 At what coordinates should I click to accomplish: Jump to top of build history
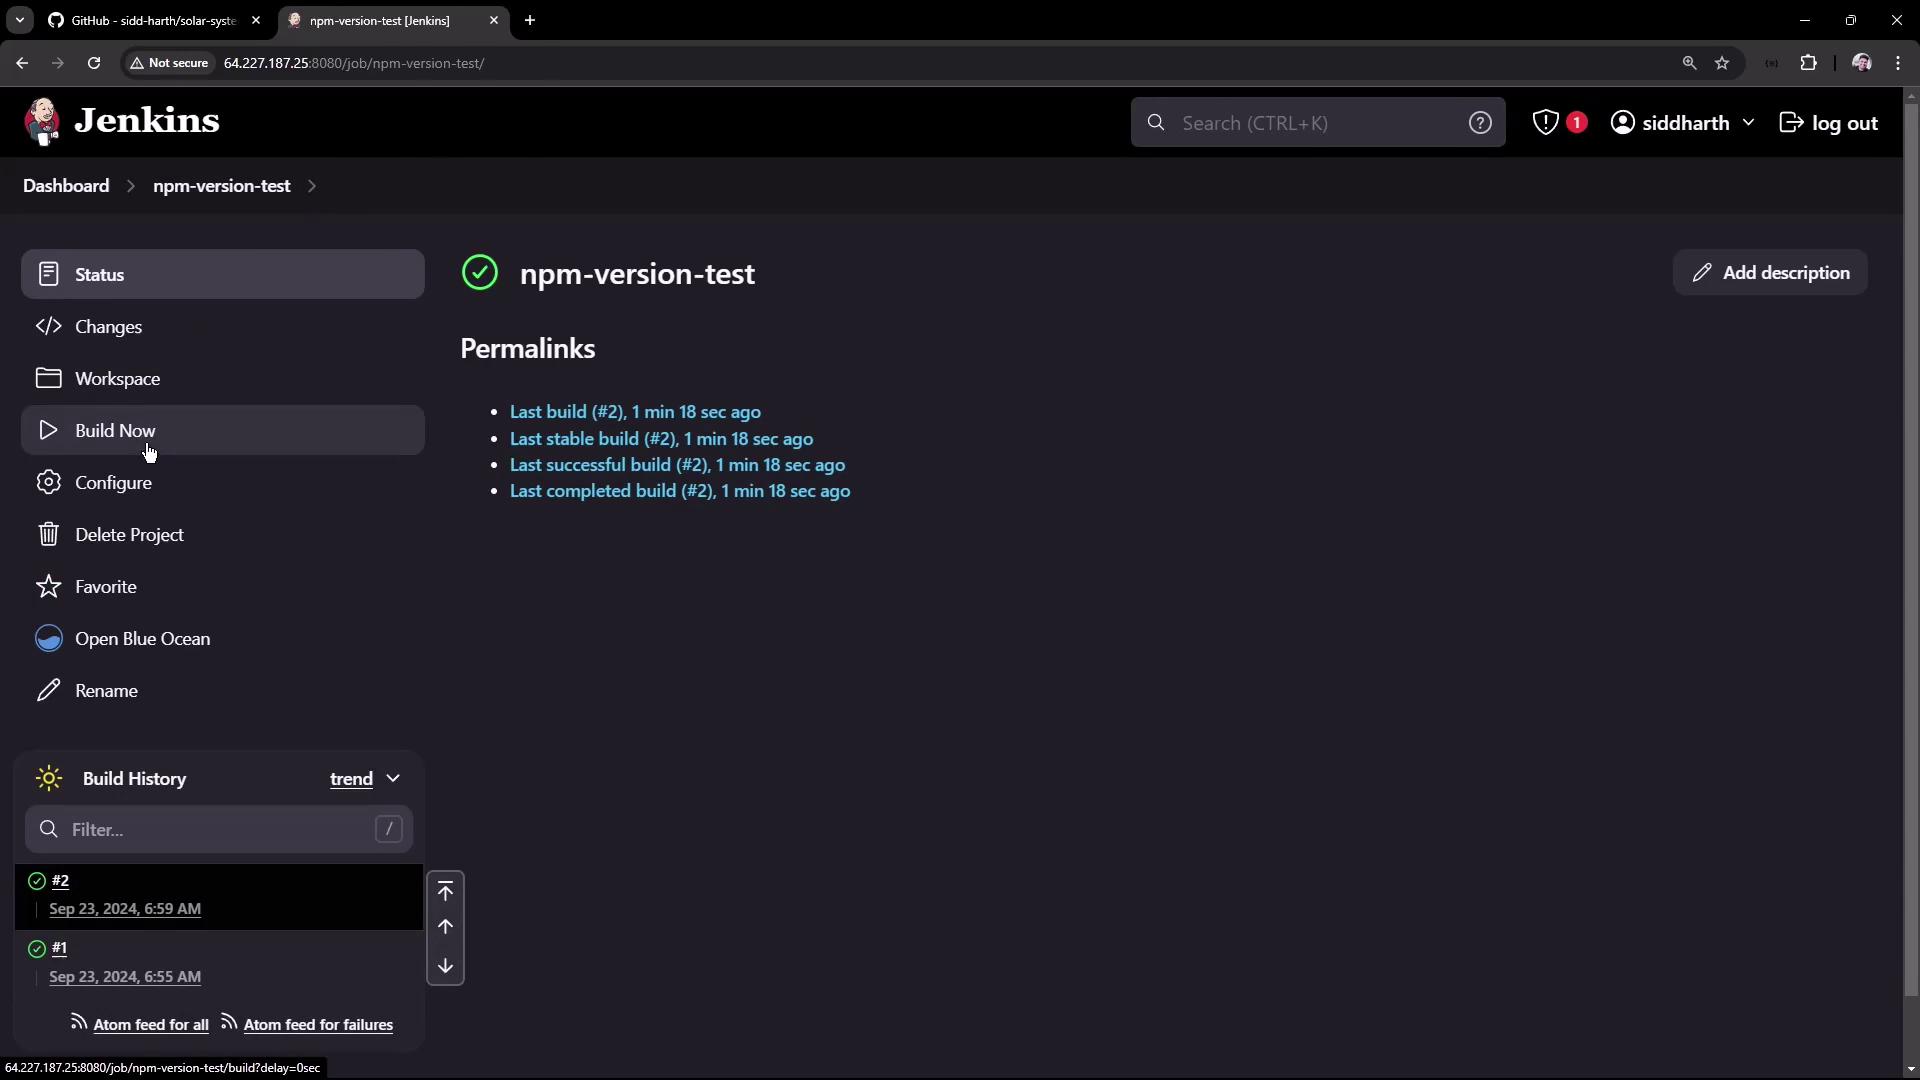click(x=445, y=891)
